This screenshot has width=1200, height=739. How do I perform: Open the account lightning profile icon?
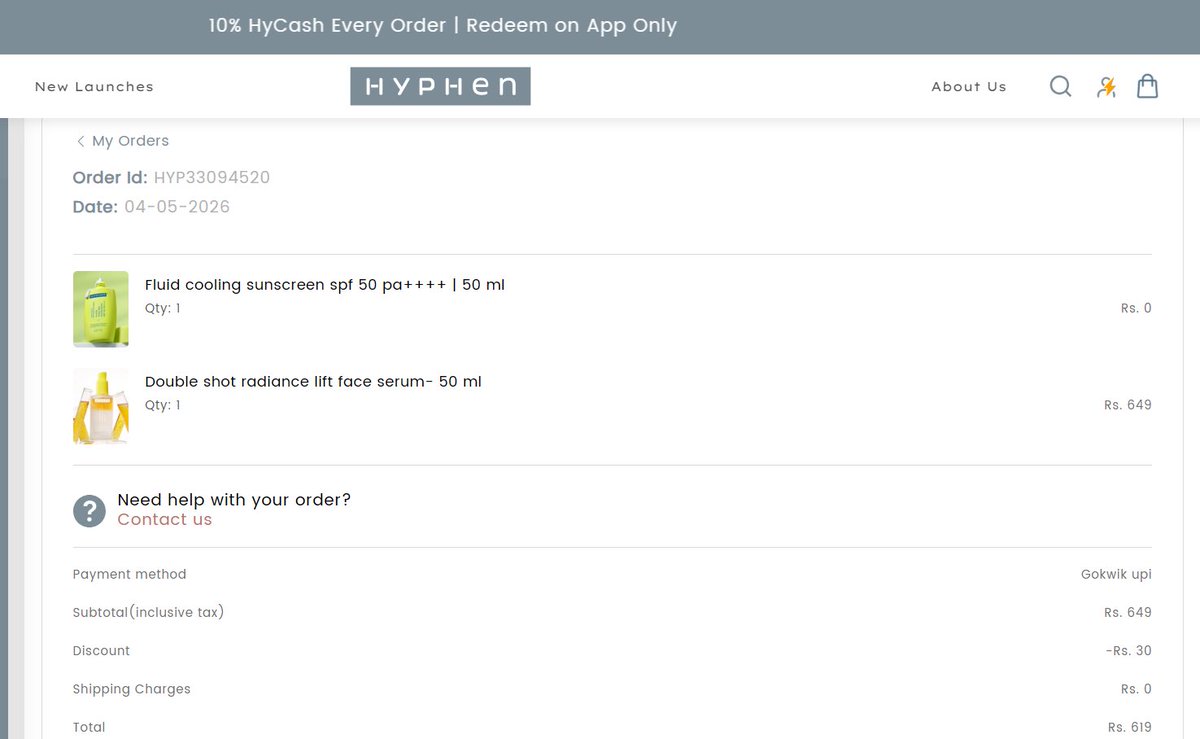(x=1106, y=87)
